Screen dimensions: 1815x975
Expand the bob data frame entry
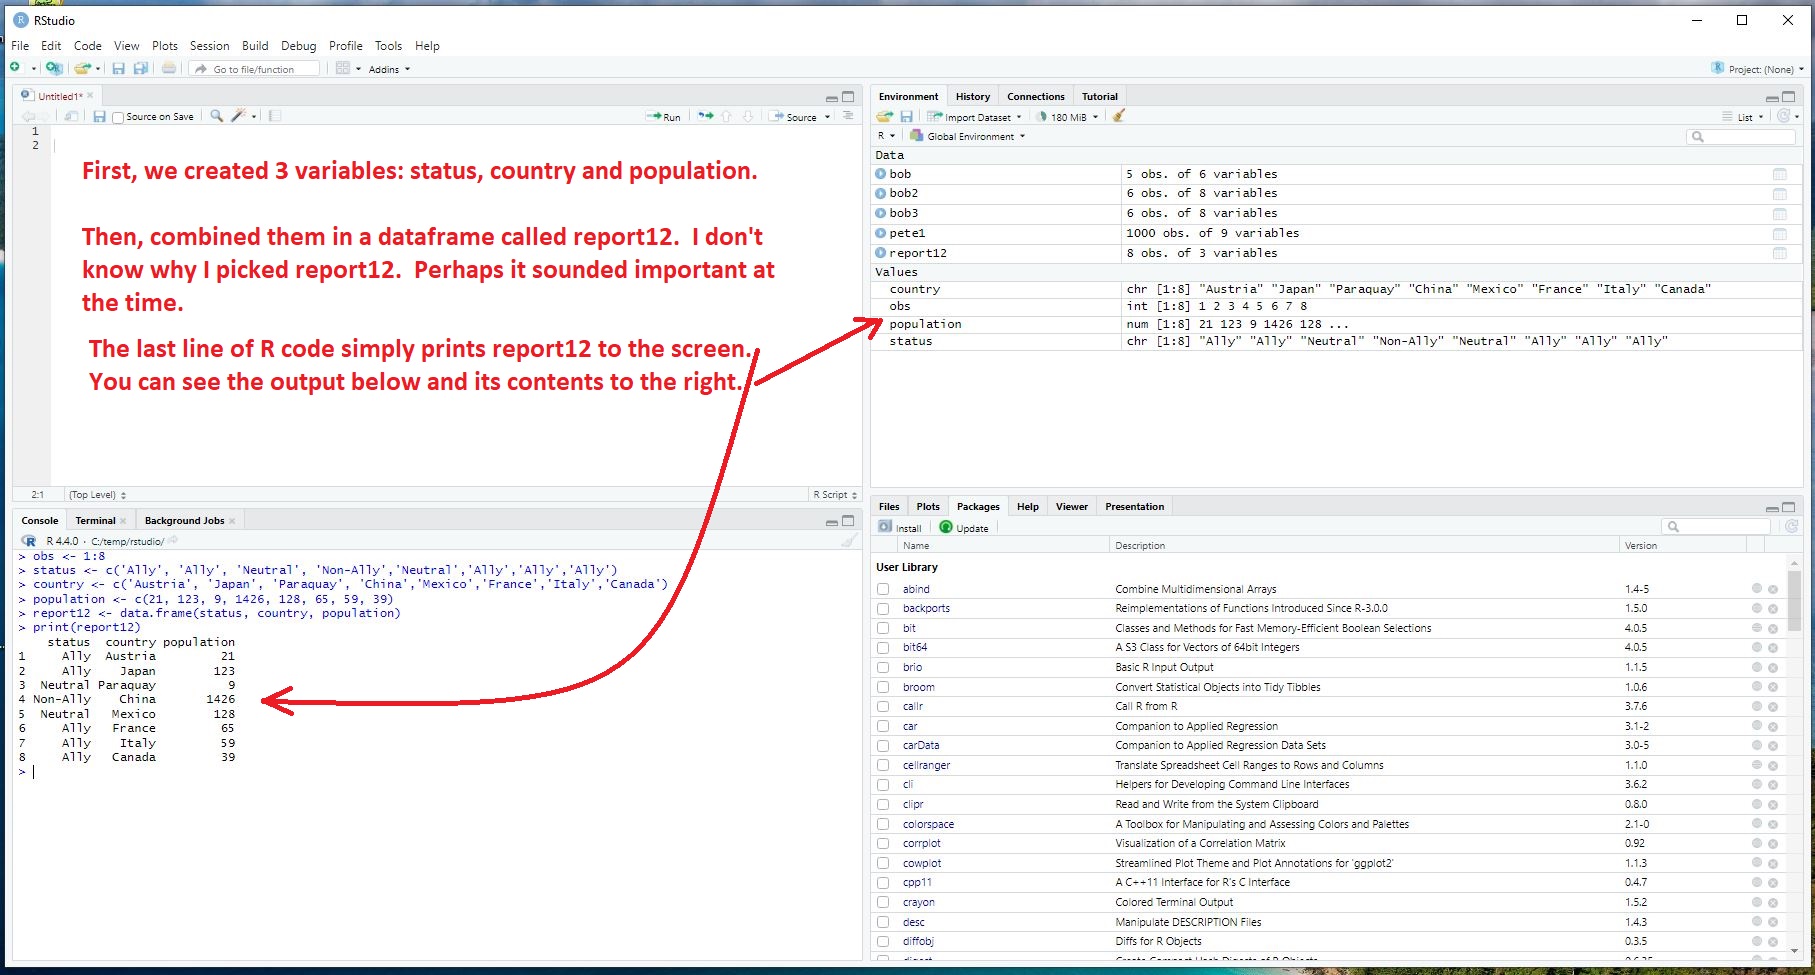pos(881,174)
